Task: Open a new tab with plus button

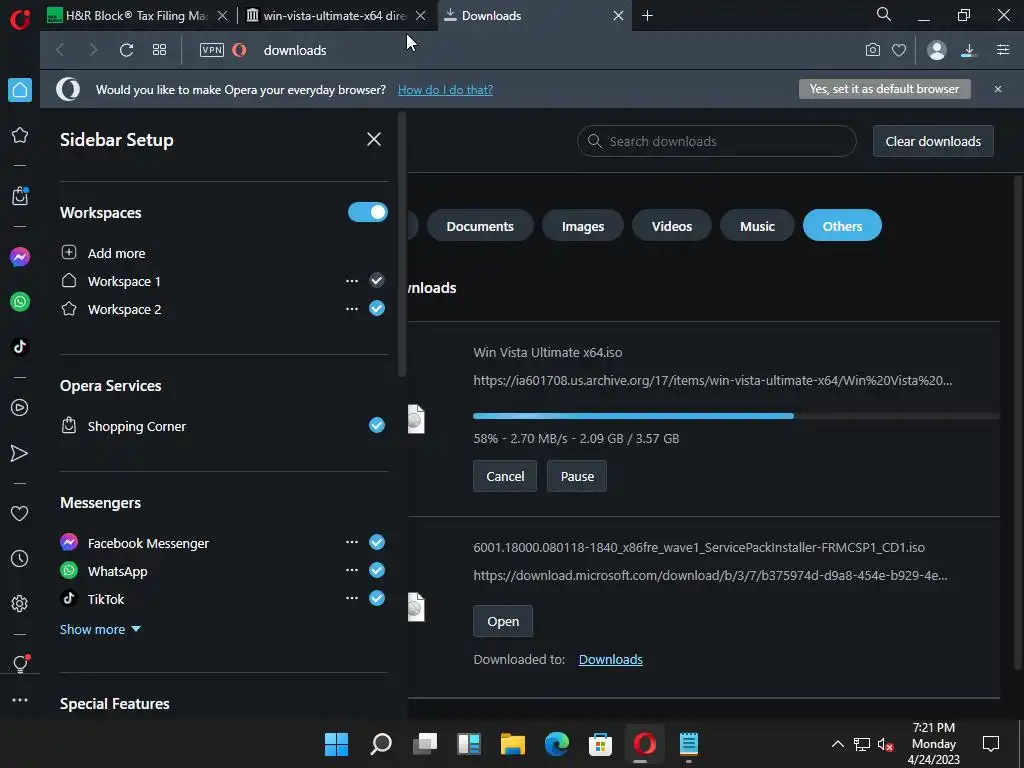Action: (647, 15)
